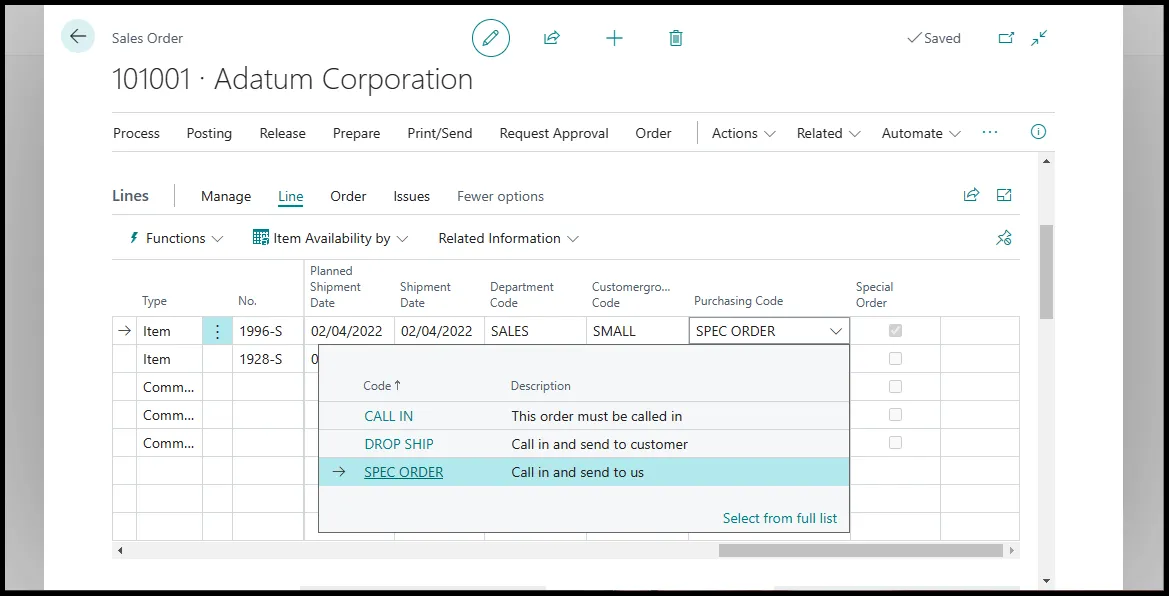Select the Line tab in Lines
Viewport: 1169px width, 596px height.
coord(291,196)
